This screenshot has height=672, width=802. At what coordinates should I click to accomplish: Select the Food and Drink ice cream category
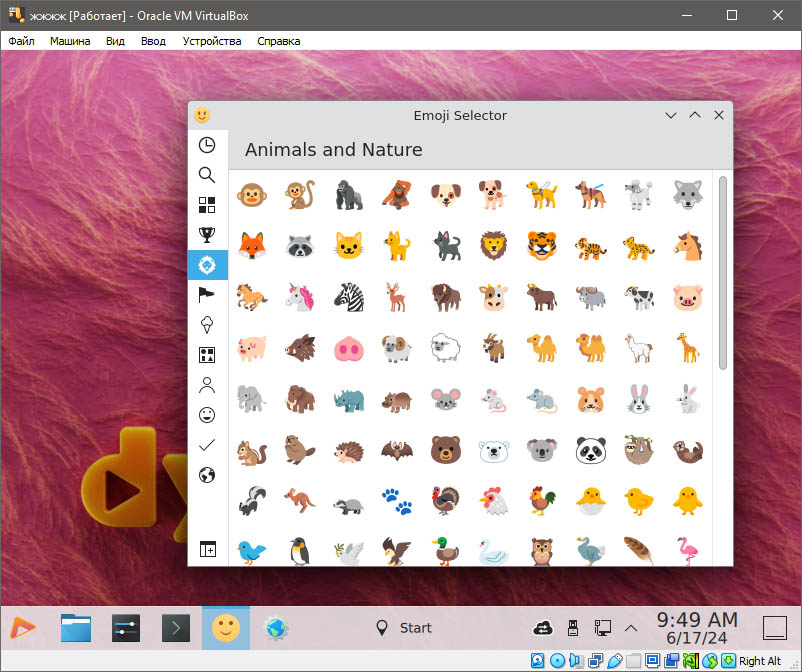click(207, 325)
